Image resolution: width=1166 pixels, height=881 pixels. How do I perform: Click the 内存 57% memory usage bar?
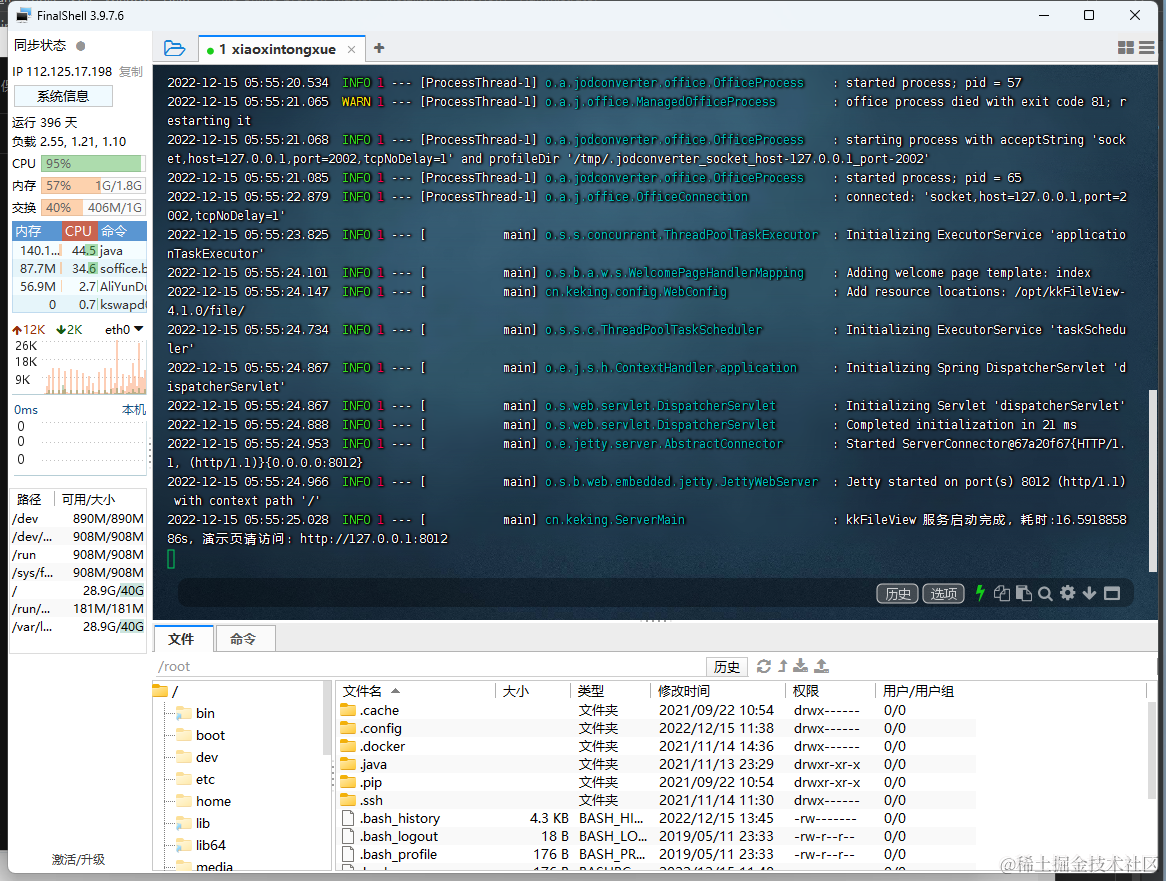click(x=93, y=186)
